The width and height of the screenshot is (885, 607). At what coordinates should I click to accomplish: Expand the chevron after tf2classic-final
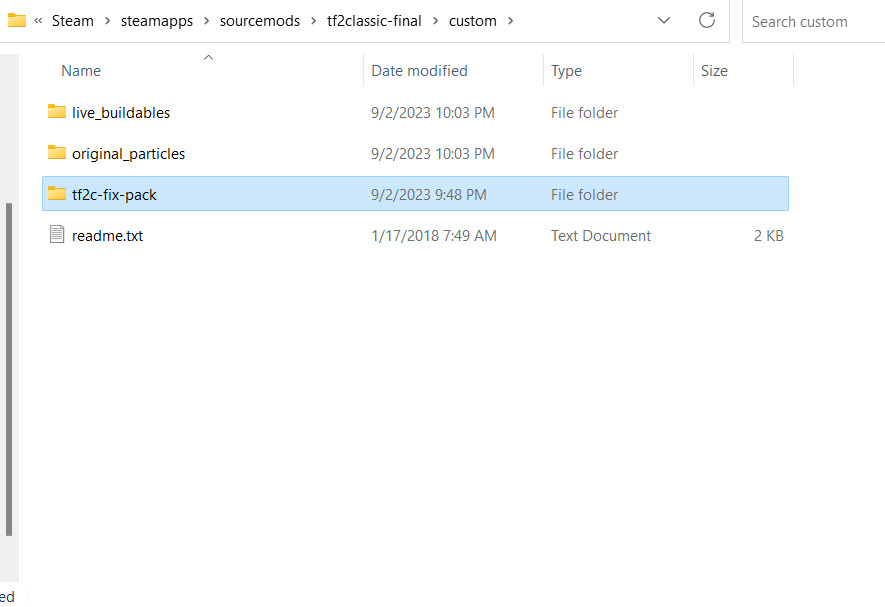coord(435,21)
